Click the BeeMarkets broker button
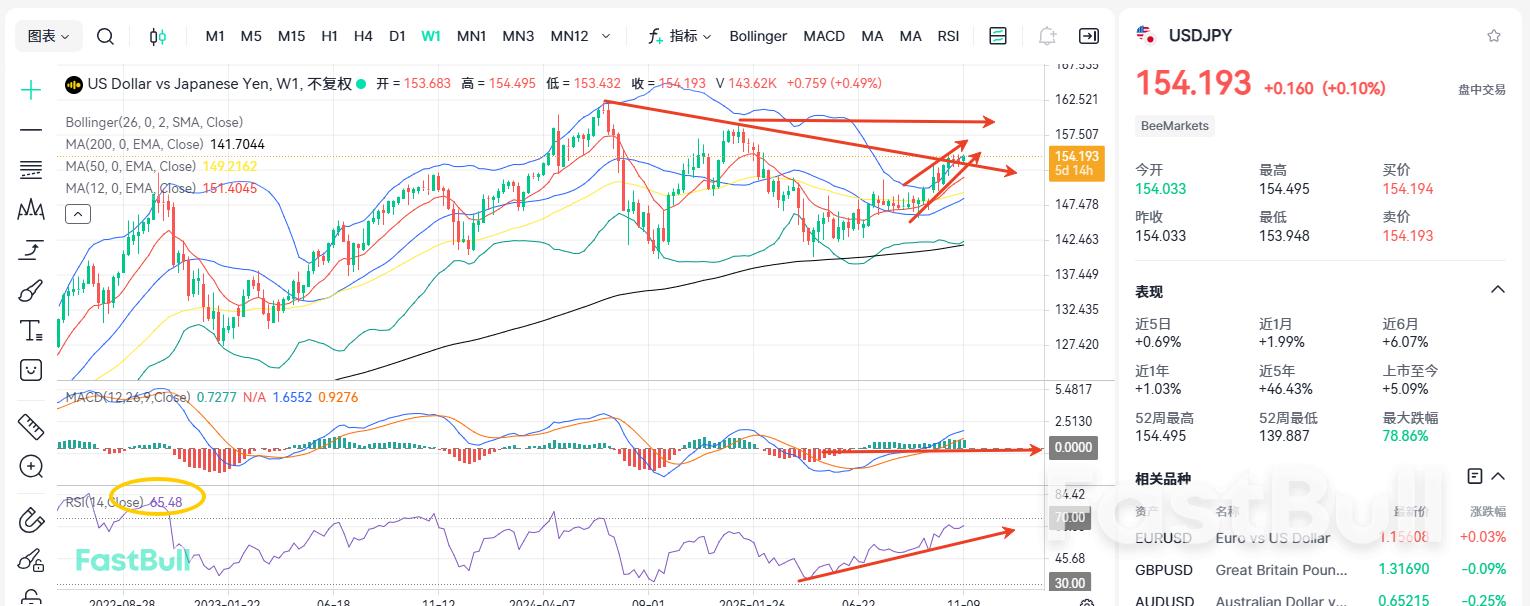Viewport: 1530px width, 606px height. pos(1174,126)
